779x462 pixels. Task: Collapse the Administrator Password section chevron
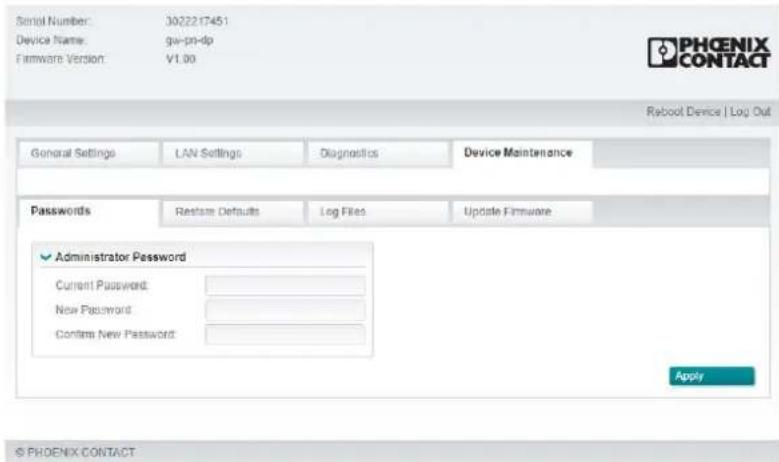coord(46,257)
